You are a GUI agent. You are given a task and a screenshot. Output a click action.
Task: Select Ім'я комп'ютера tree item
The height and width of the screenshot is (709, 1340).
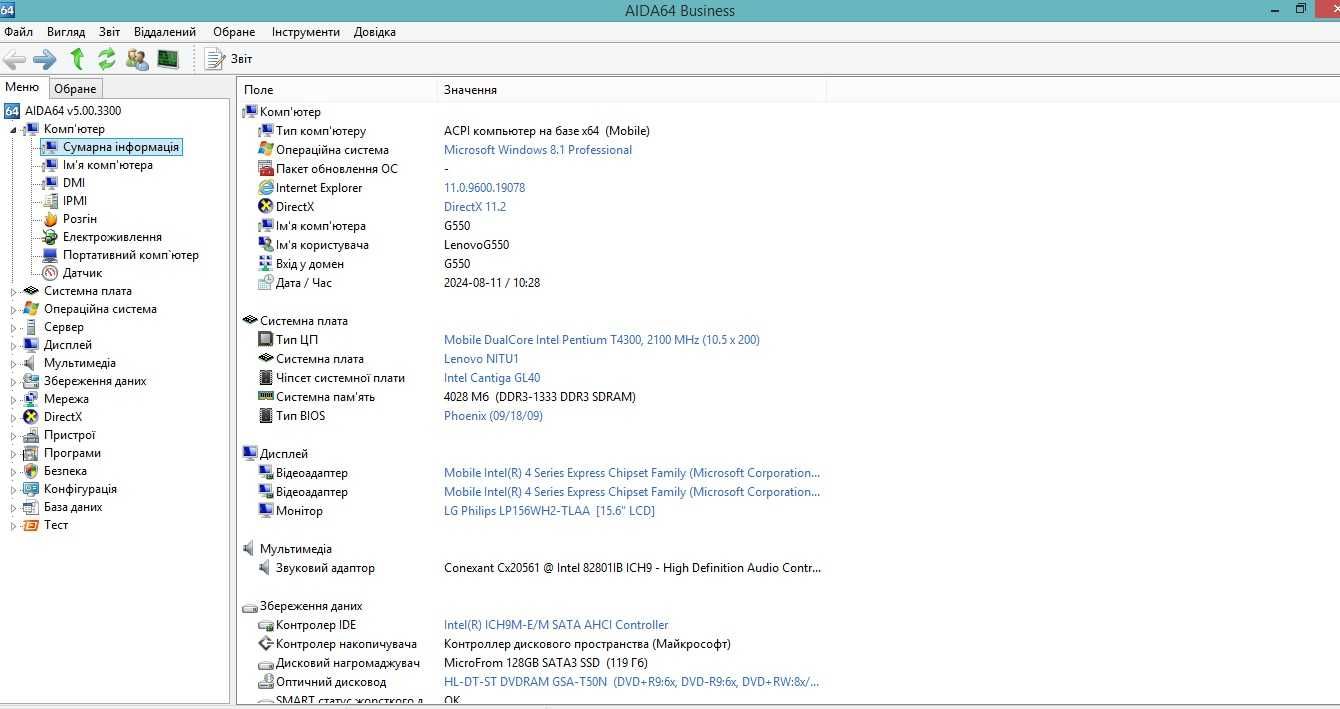coord(108,165)
